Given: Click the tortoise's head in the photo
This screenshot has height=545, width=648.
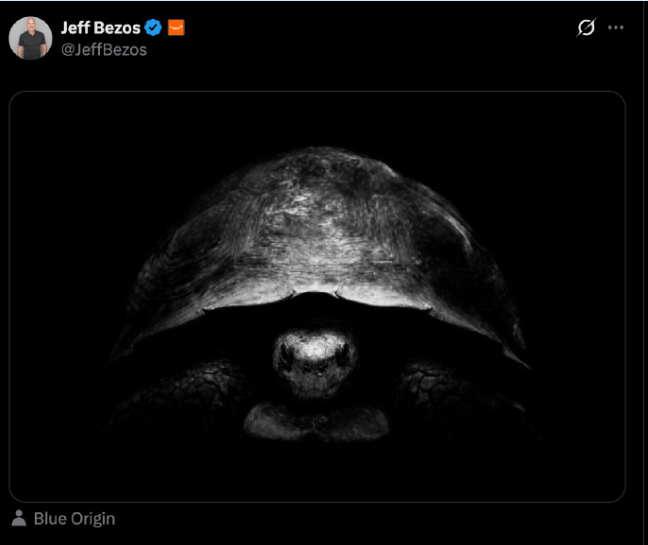Looking at the screenshot, I should (315, 362).
